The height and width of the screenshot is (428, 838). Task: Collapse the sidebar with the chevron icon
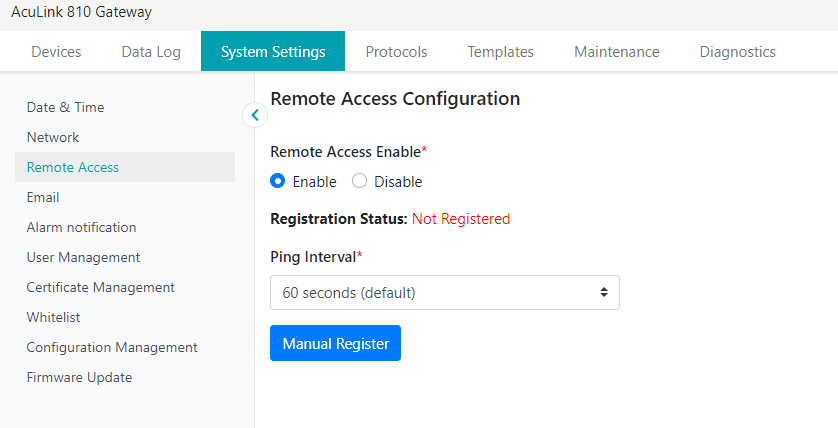click(255, 115)
